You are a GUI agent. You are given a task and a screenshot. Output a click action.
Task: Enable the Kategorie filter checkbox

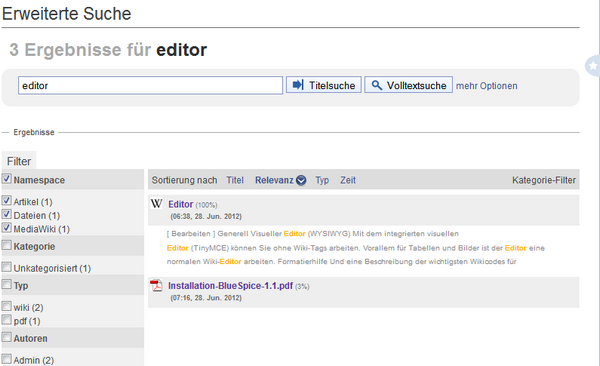pos(7,245)
